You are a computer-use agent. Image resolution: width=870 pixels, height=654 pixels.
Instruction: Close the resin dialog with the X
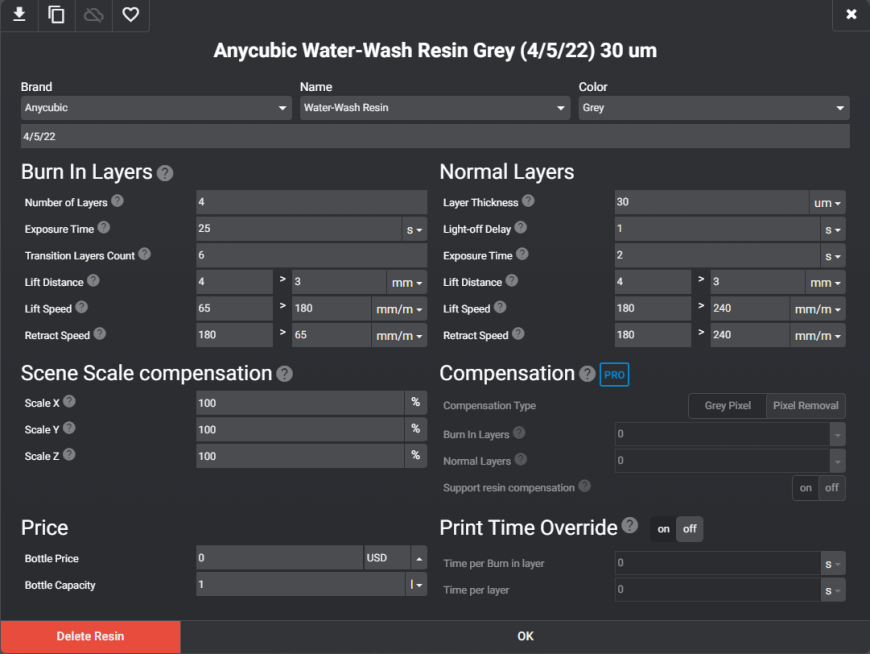point(851,14)
